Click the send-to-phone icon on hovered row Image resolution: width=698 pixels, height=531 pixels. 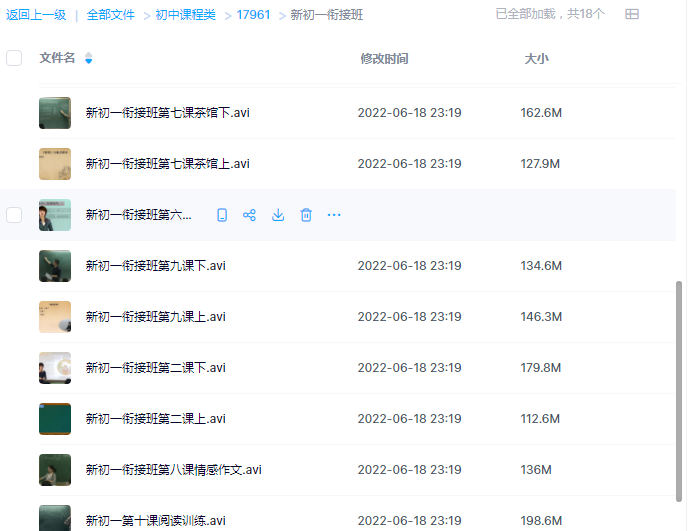click(222, 215)
